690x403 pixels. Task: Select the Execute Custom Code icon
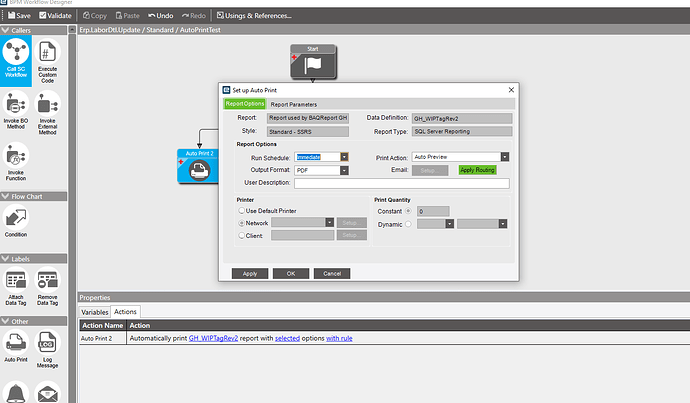pyautogui.click(x=48, y=61)
